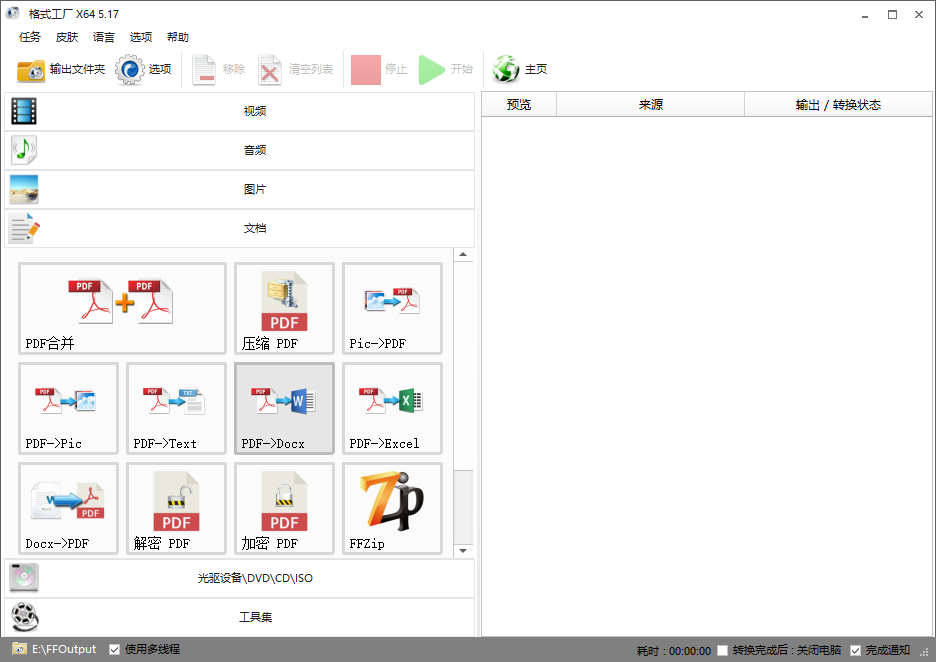
Task: Enable 关闭电脑 shutdown after conversion
Action: tap(722, 650)
